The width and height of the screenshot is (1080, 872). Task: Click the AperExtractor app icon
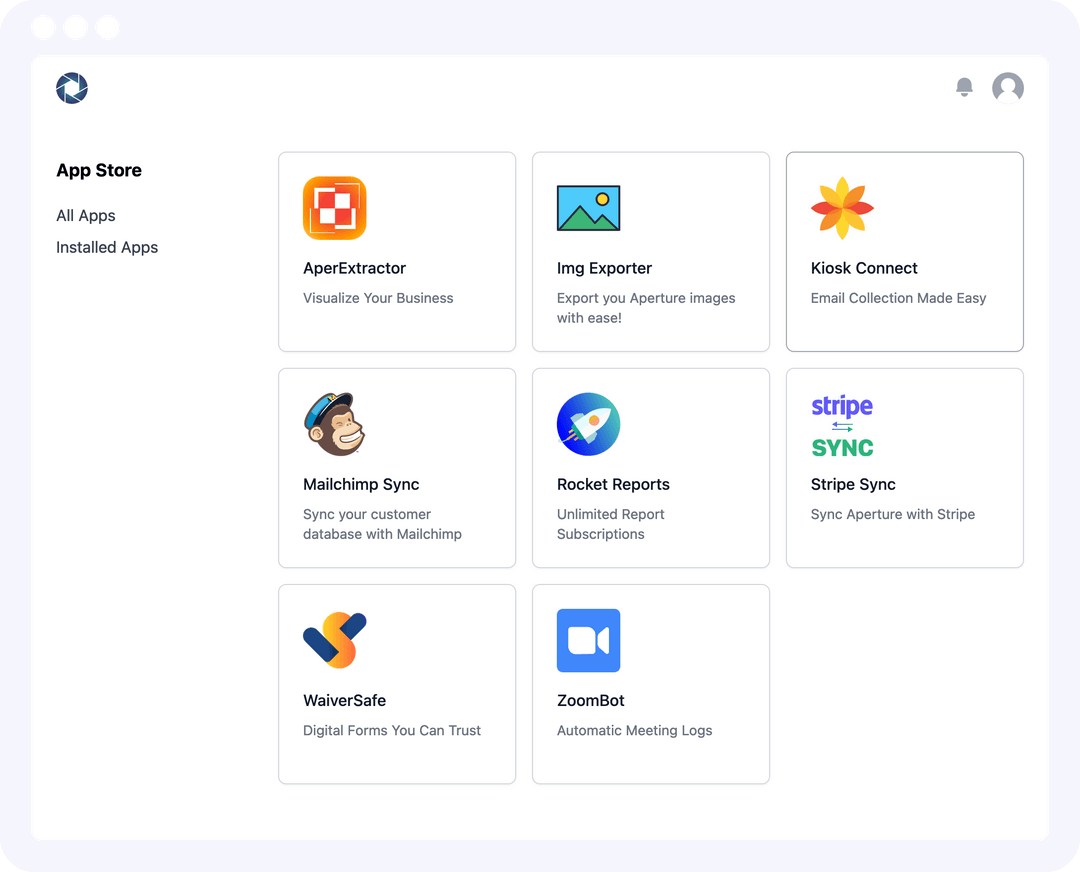335,208
